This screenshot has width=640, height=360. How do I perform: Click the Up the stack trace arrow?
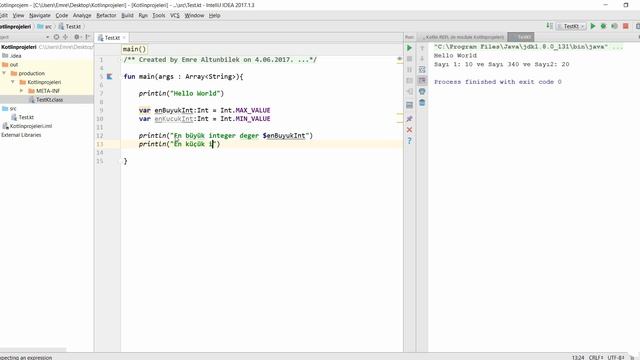(x=422, y=48)
